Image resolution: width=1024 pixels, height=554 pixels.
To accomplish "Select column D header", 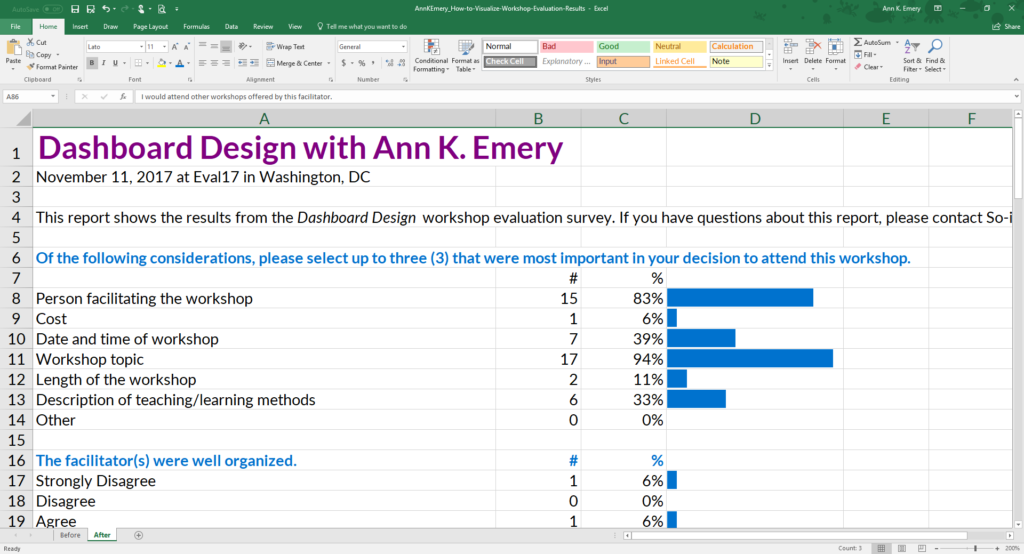I will 755,119.
